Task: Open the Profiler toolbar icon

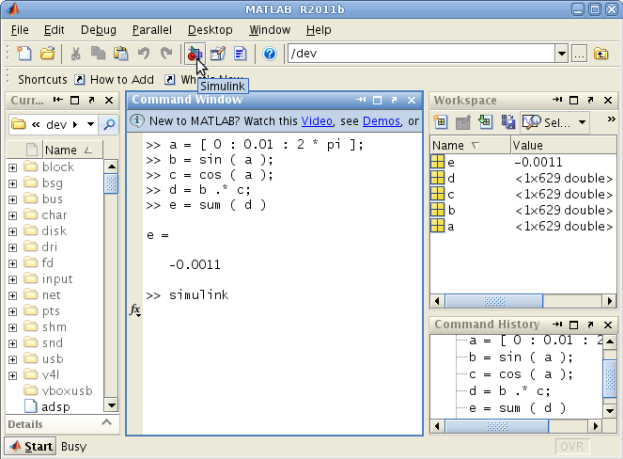Action: (x=240, y=53)
